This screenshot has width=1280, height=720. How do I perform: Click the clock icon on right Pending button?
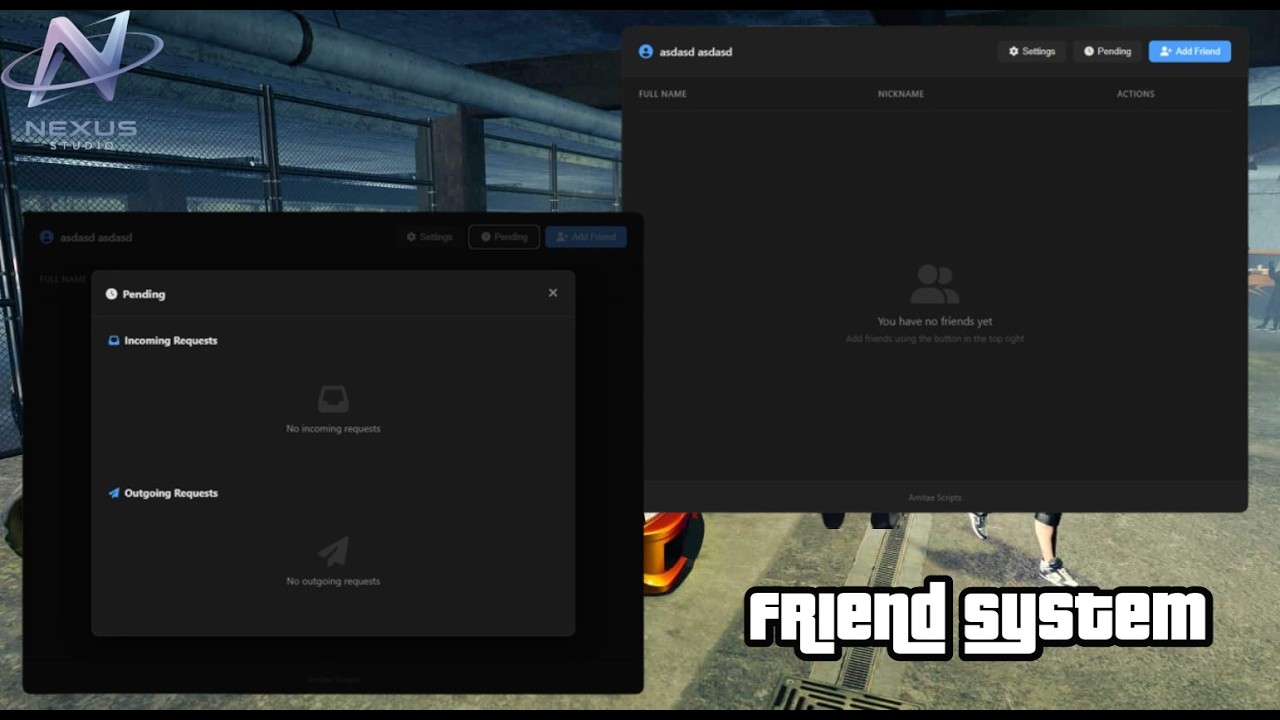(x=1089, y=51)
